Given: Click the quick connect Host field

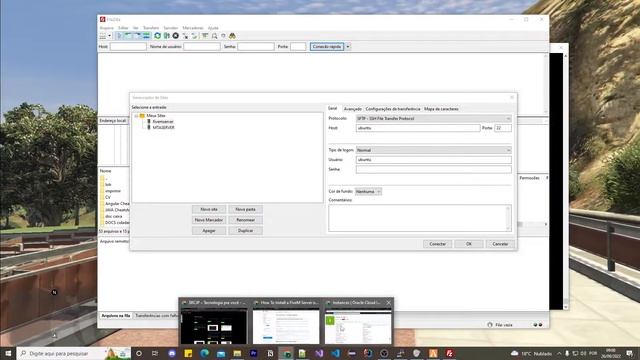Looking at the screenshot, I should [x=128, y=47].
